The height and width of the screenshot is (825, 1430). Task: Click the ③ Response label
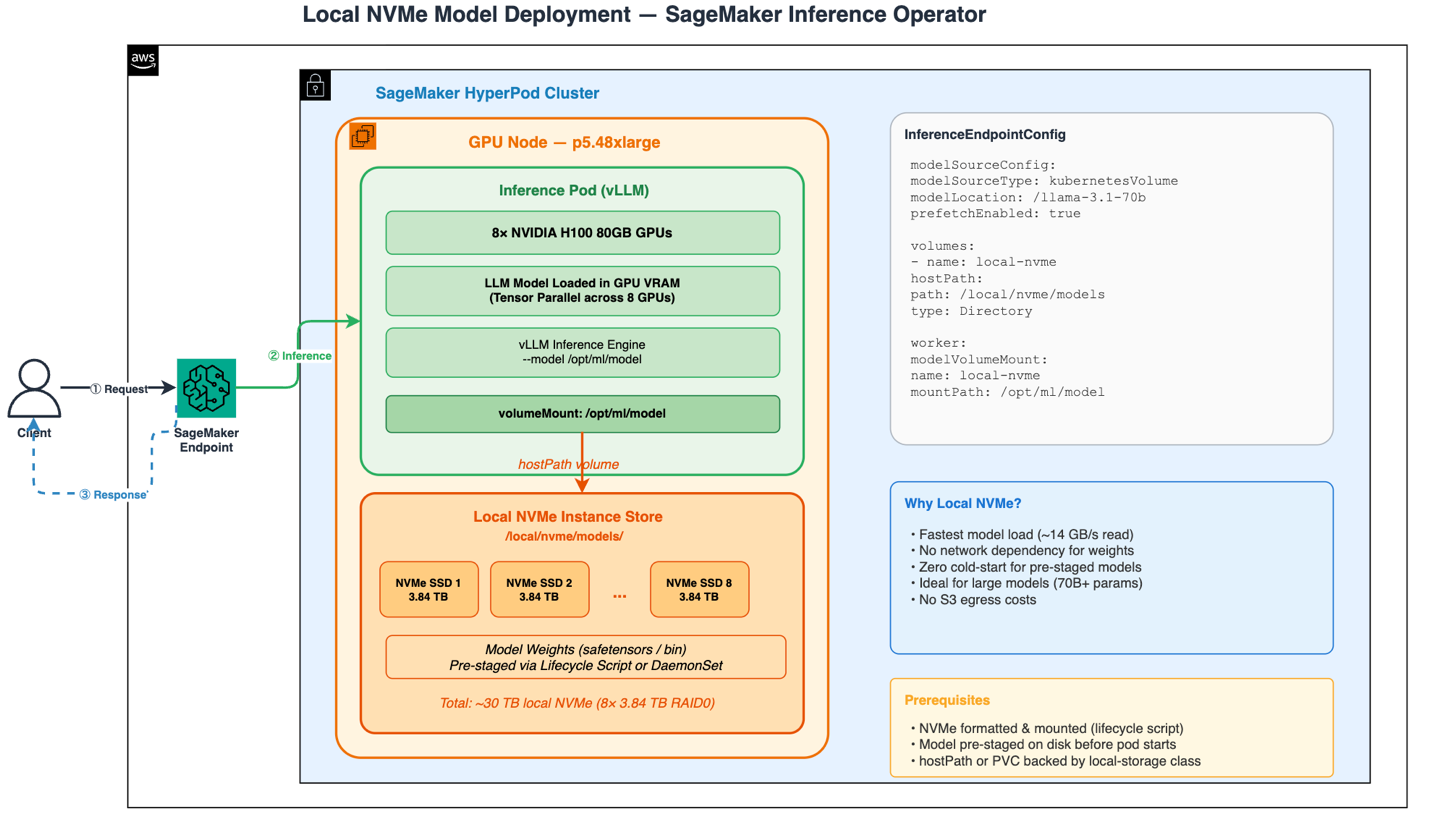(x=113, y=494)
